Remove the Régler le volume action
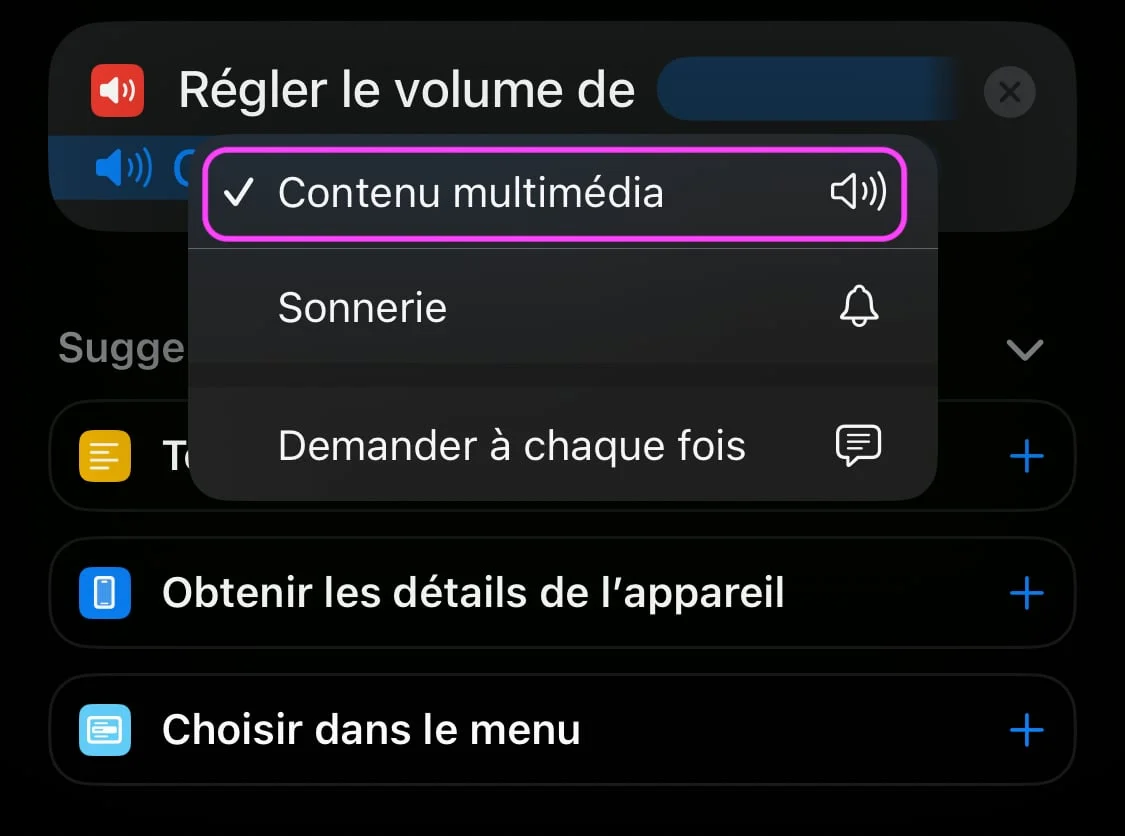1125x836 pixels. [x=1009, y=92]
